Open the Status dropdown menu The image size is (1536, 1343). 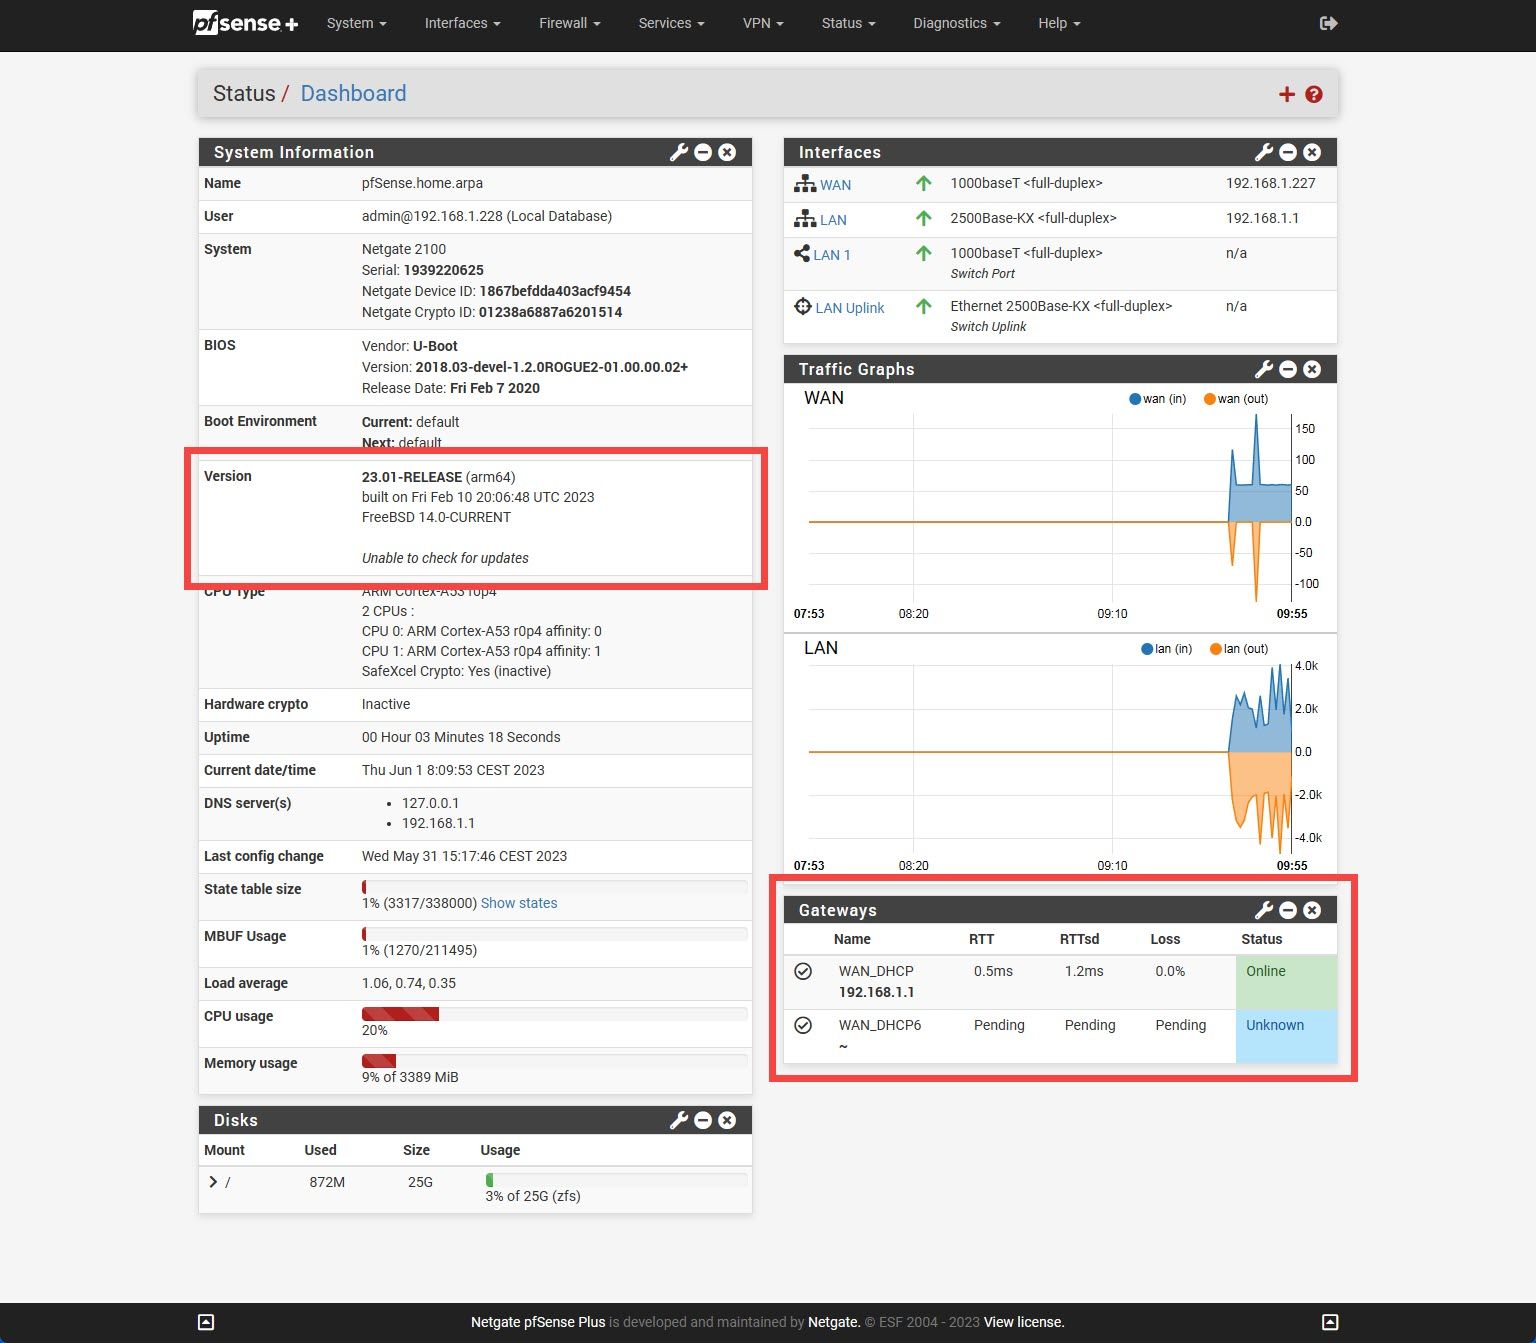(848, 23)
